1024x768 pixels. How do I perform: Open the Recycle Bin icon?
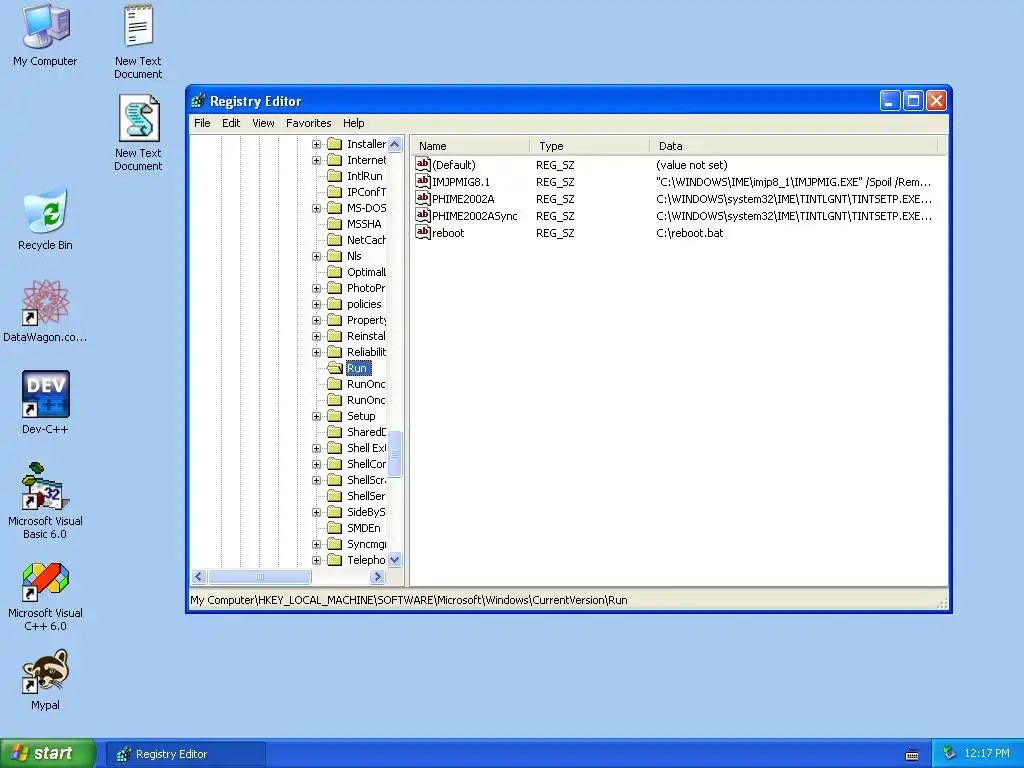pyautogui.click(x=45, y=210)
